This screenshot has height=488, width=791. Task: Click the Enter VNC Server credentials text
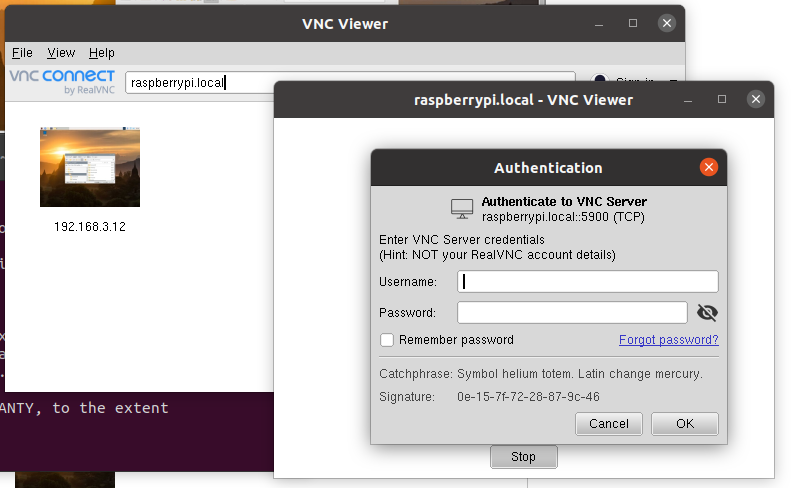(462, 240)
